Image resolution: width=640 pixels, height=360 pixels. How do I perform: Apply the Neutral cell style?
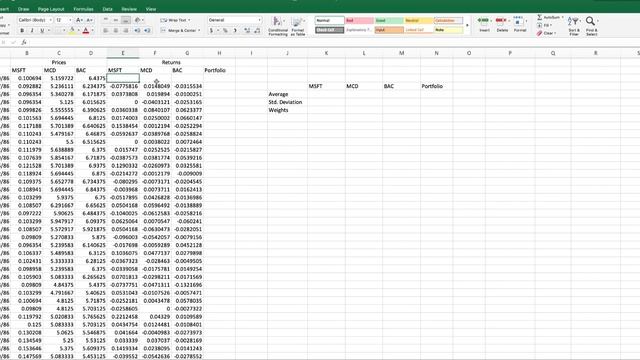pyautogui.click(x=419, y=20)
